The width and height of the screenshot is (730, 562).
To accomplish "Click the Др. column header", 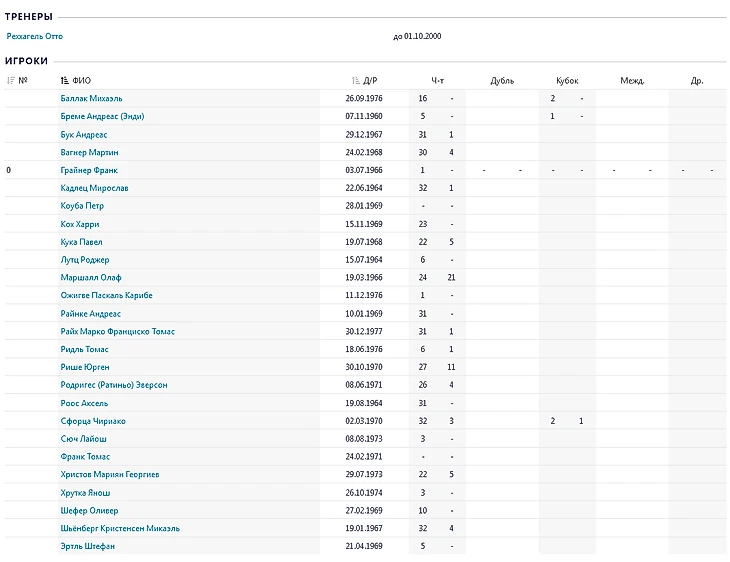I will 697,80.
